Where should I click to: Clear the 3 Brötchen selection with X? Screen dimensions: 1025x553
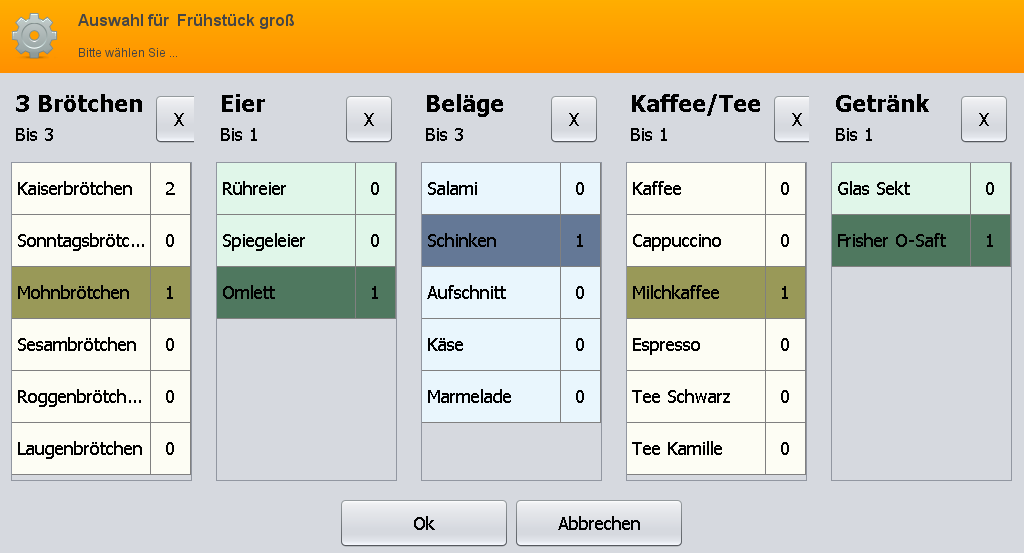[176, 119]
